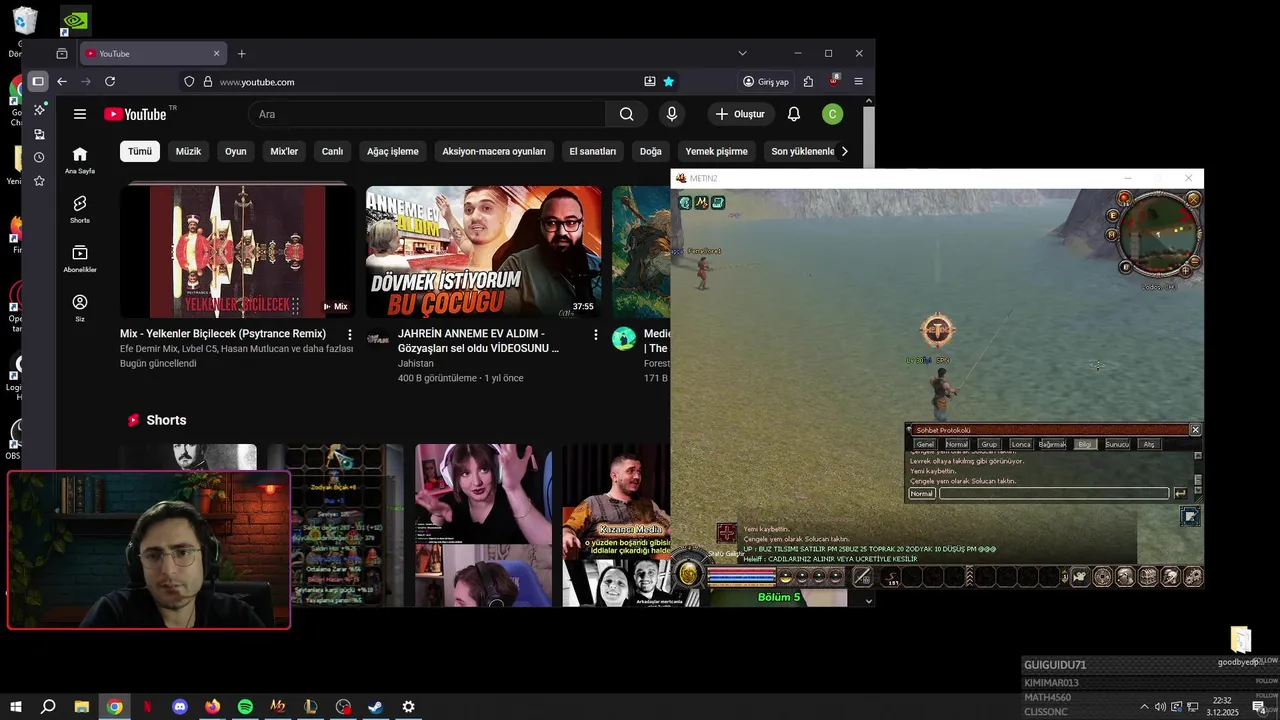Click the YouTube Ara search box
Viewport: 1280px width, 720px height.
(x=427, y=114)
